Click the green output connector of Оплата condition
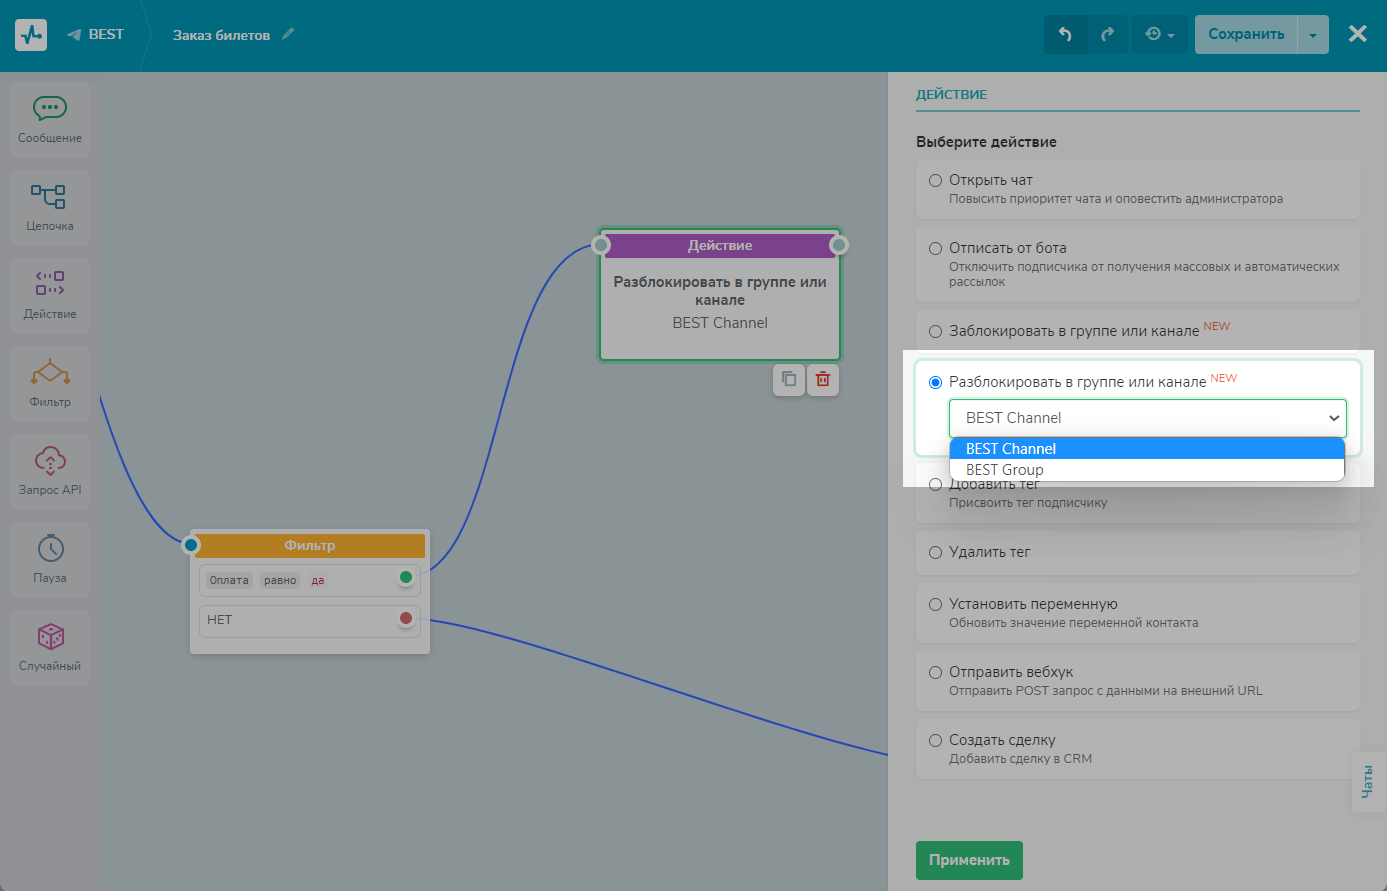This screenshot has width=1387, height=891. 406,577
